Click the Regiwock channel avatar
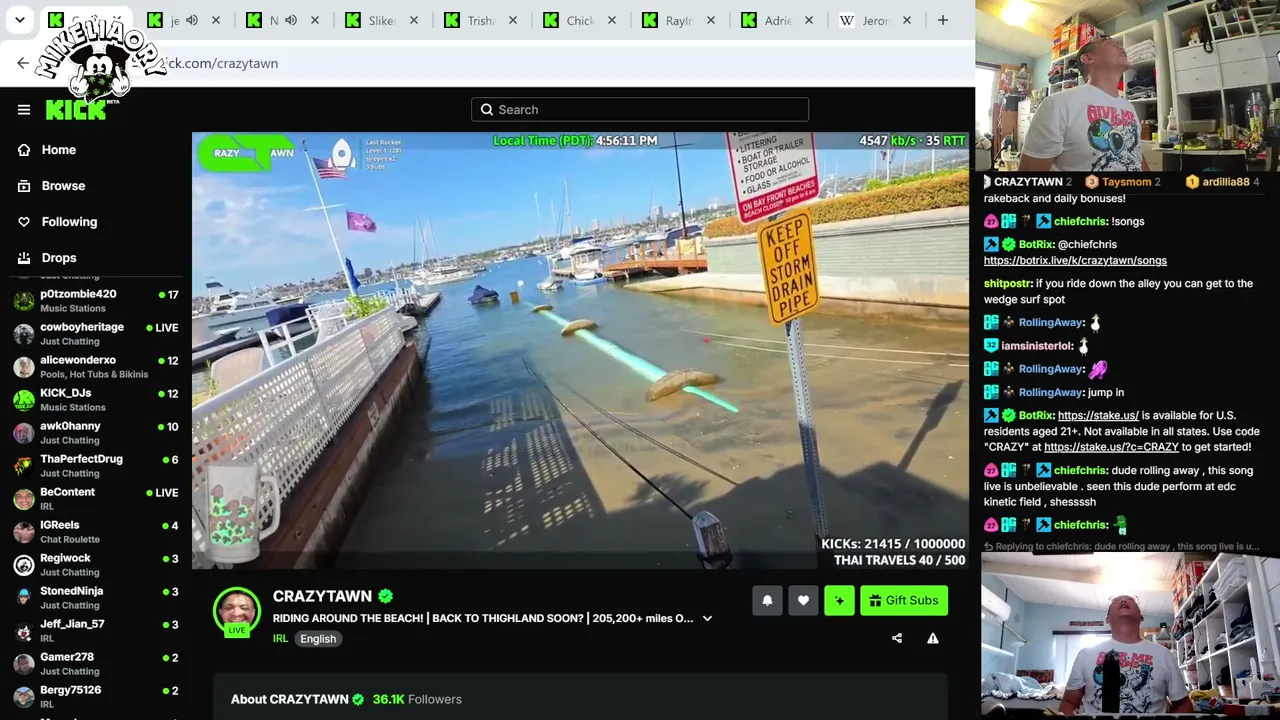Viewport: 1280px width, 720px height. 24,565
